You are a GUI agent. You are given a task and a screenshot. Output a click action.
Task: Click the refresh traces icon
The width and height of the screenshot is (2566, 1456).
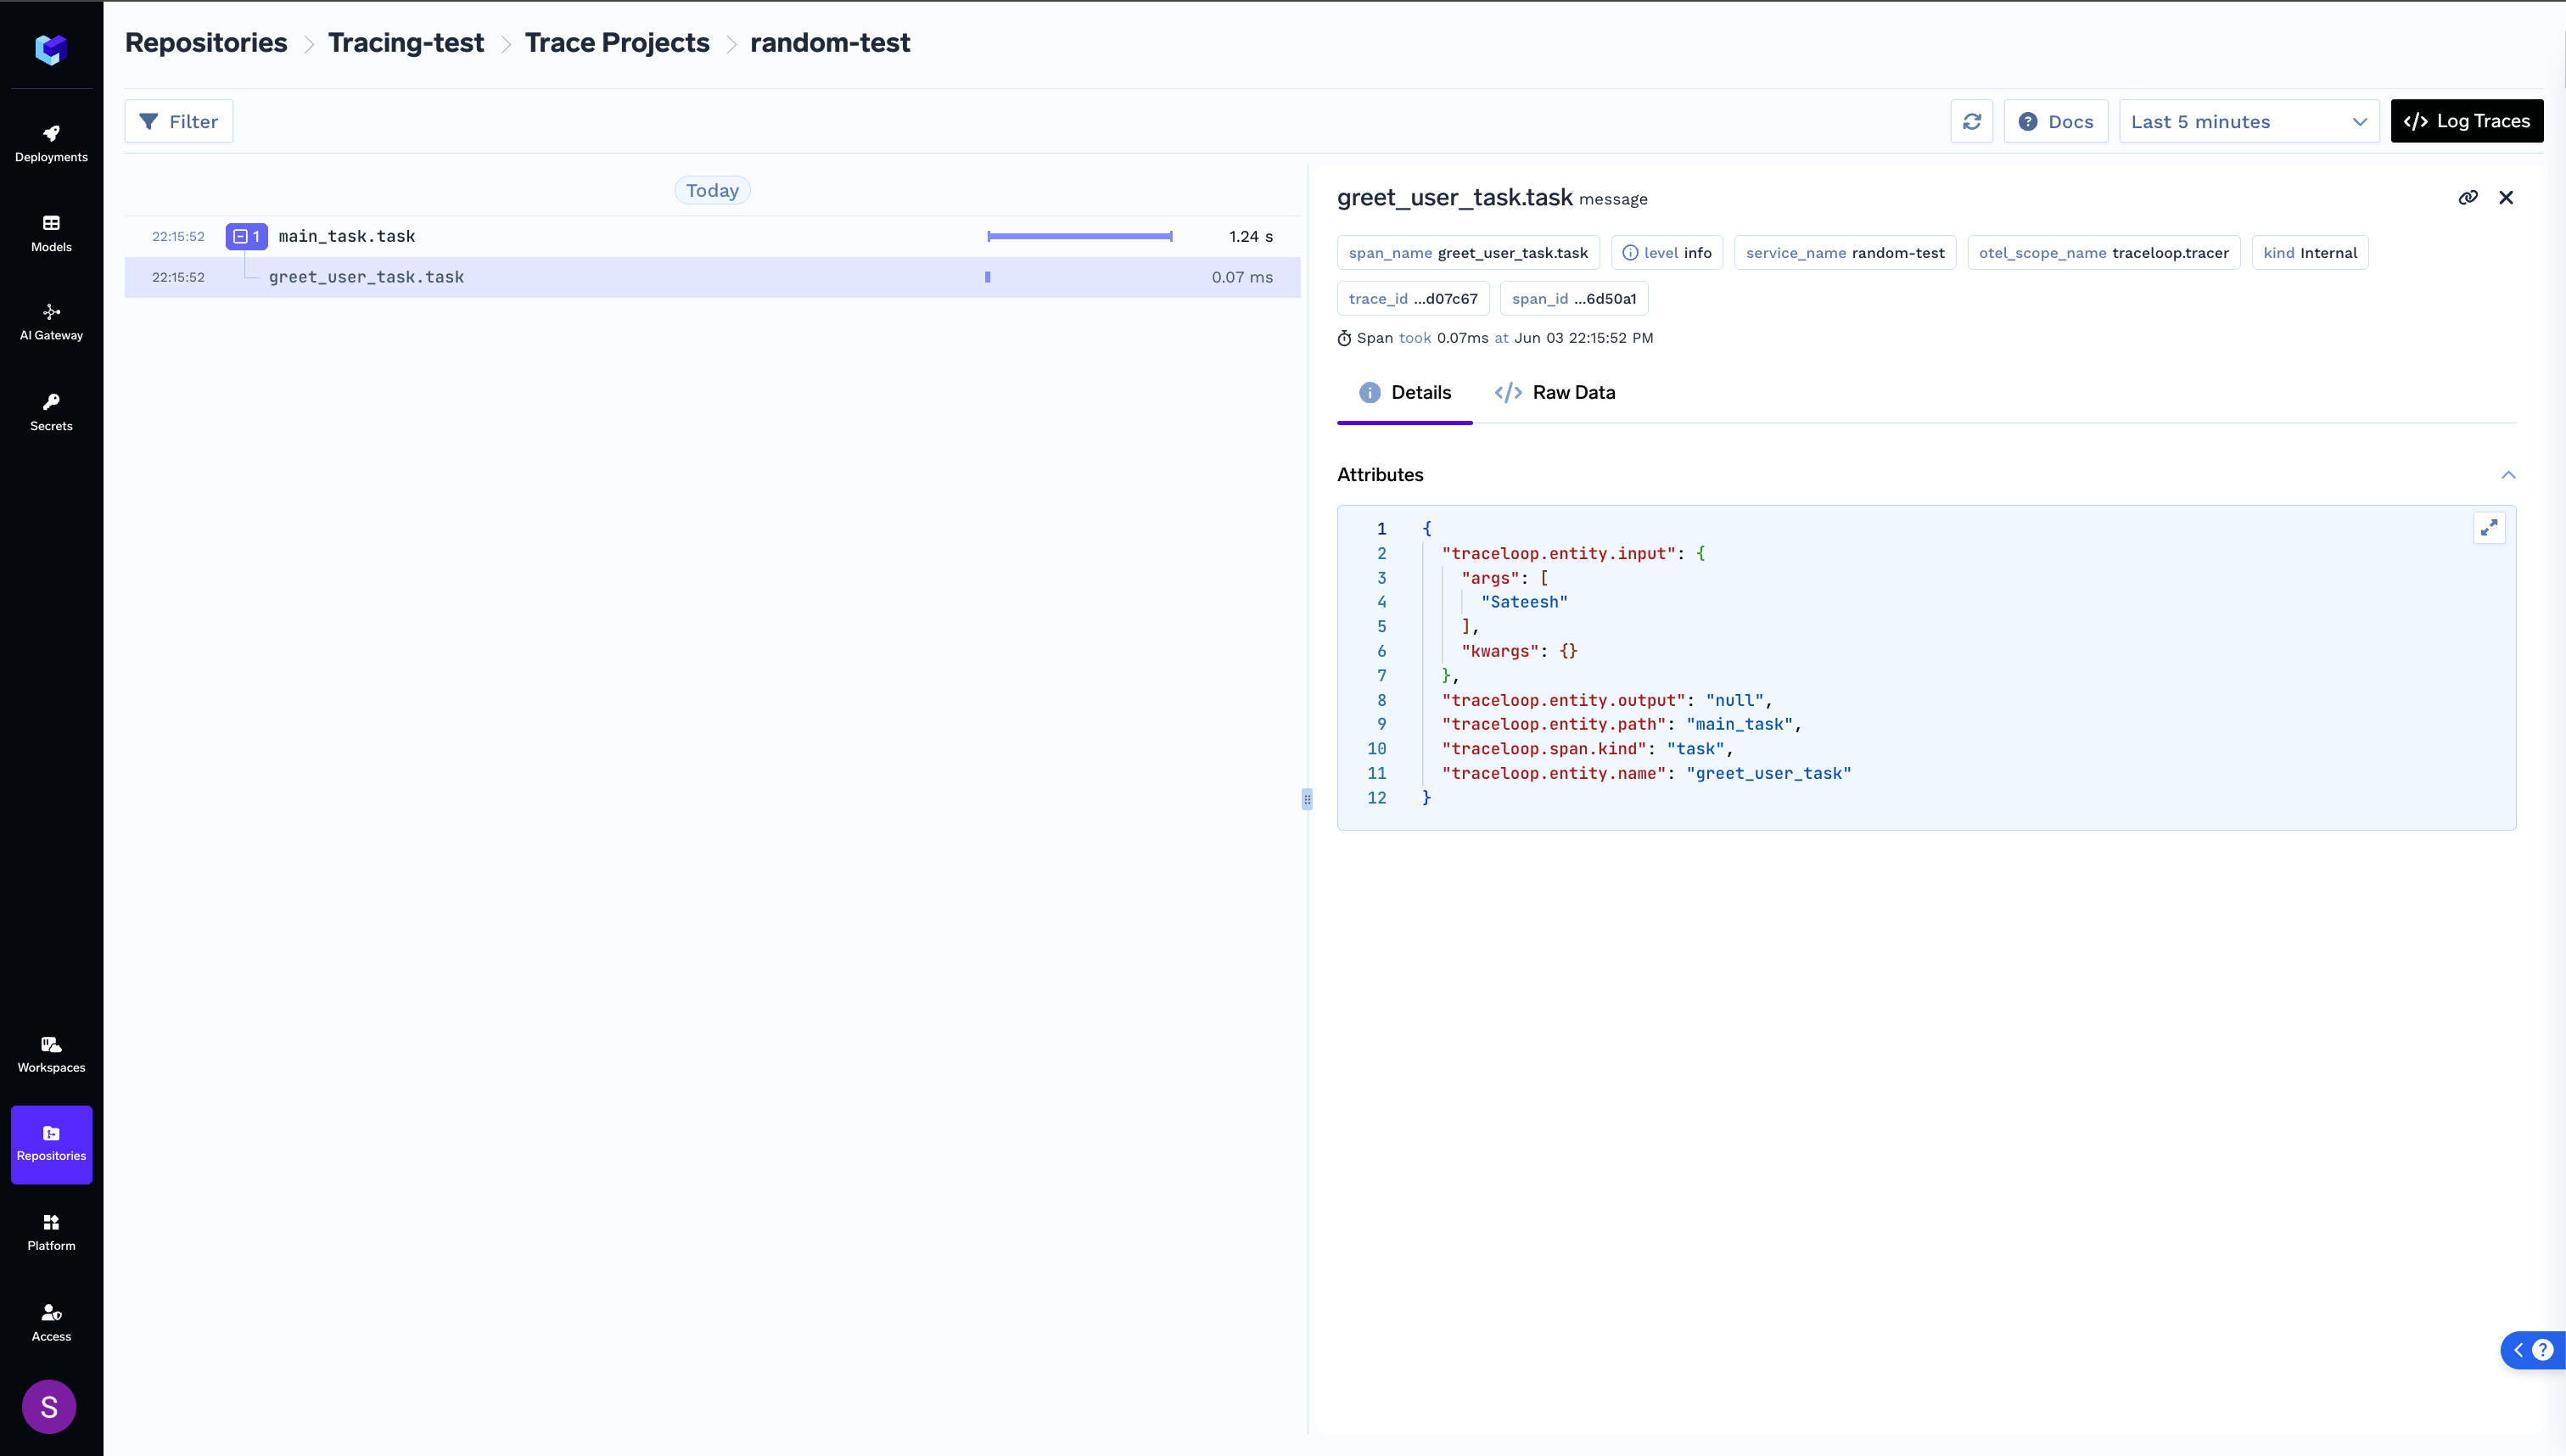[1971, 121]
